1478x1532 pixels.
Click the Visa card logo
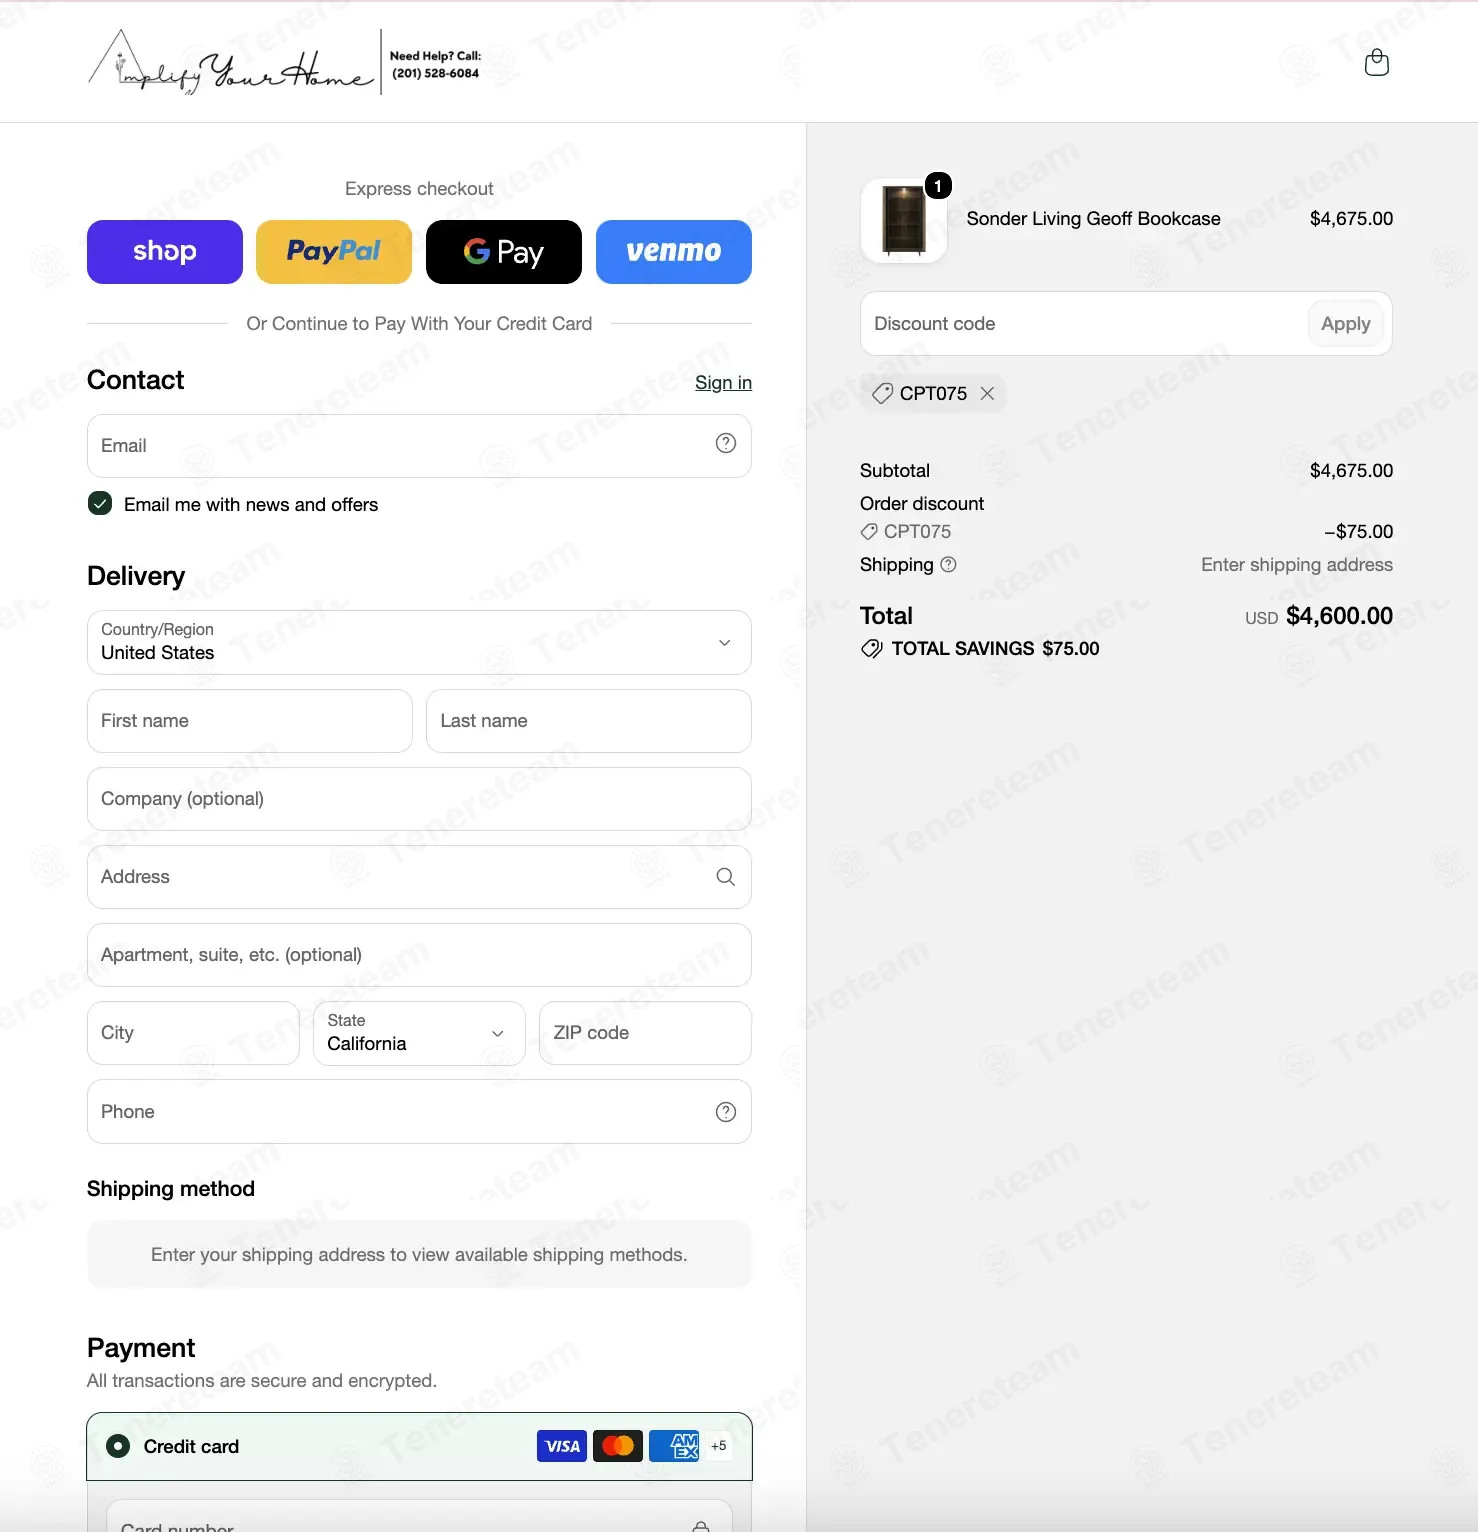pyautogui.click(x=562, y=1446)
